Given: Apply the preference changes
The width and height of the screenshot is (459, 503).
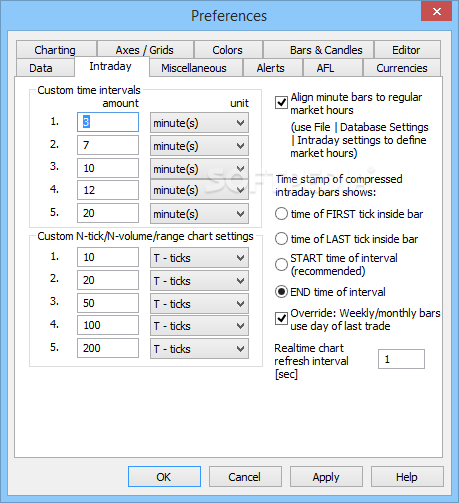Looking at the screenshot, I should pos(326,477).
